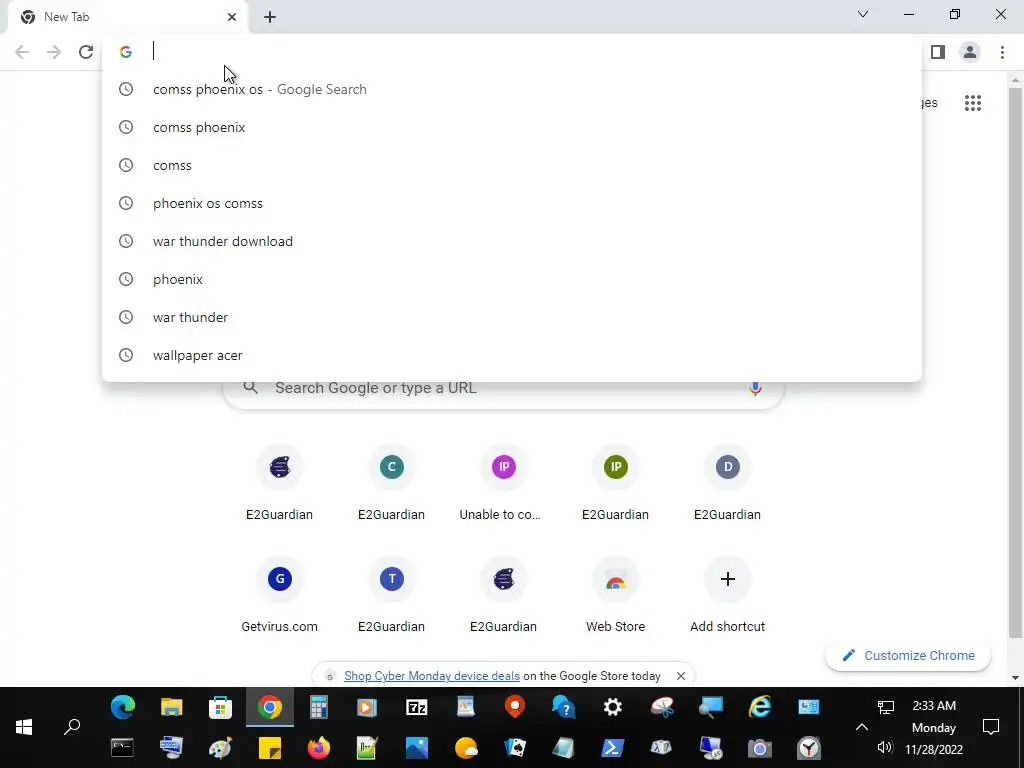The width and height of the screenshot is (1024, 768).
Task: Launch Microsoft Edge from the taskbar
Action: 123,707
